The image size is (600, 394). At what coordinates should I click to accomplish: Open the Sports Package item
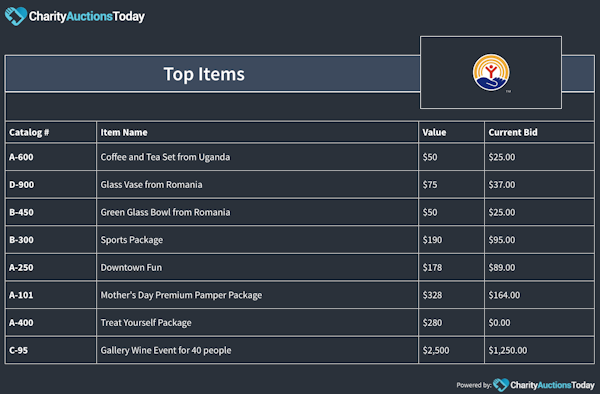pyautogui.click(x=132, y=240)
